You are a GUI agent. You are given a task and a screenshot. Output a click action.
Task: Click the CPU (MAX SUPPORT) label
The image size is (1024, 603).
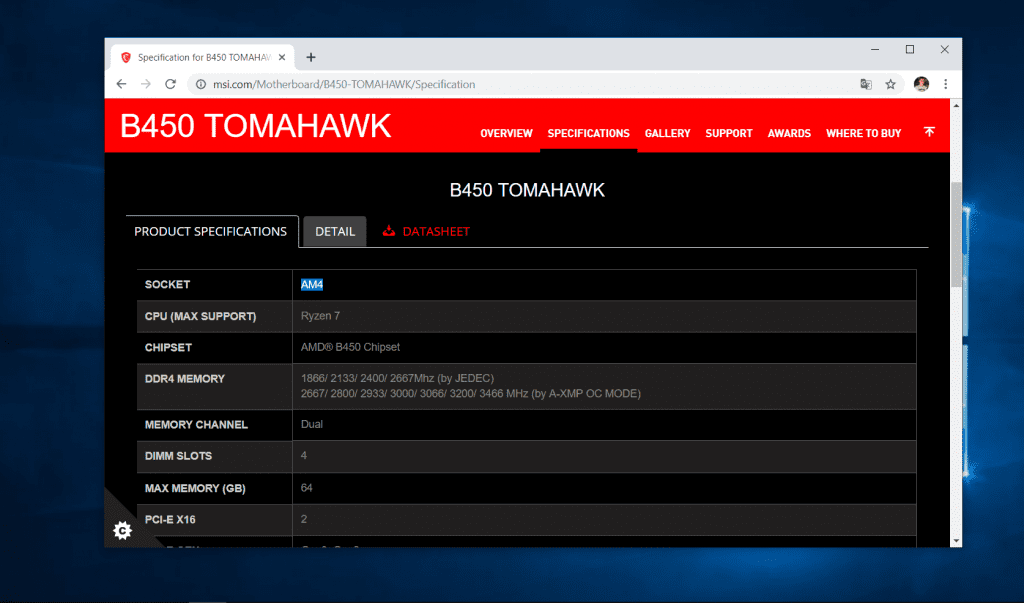[200, 316]
